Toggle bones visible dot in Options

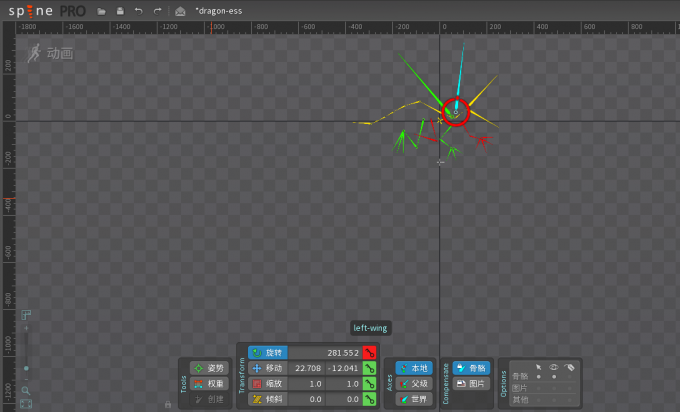554,377
